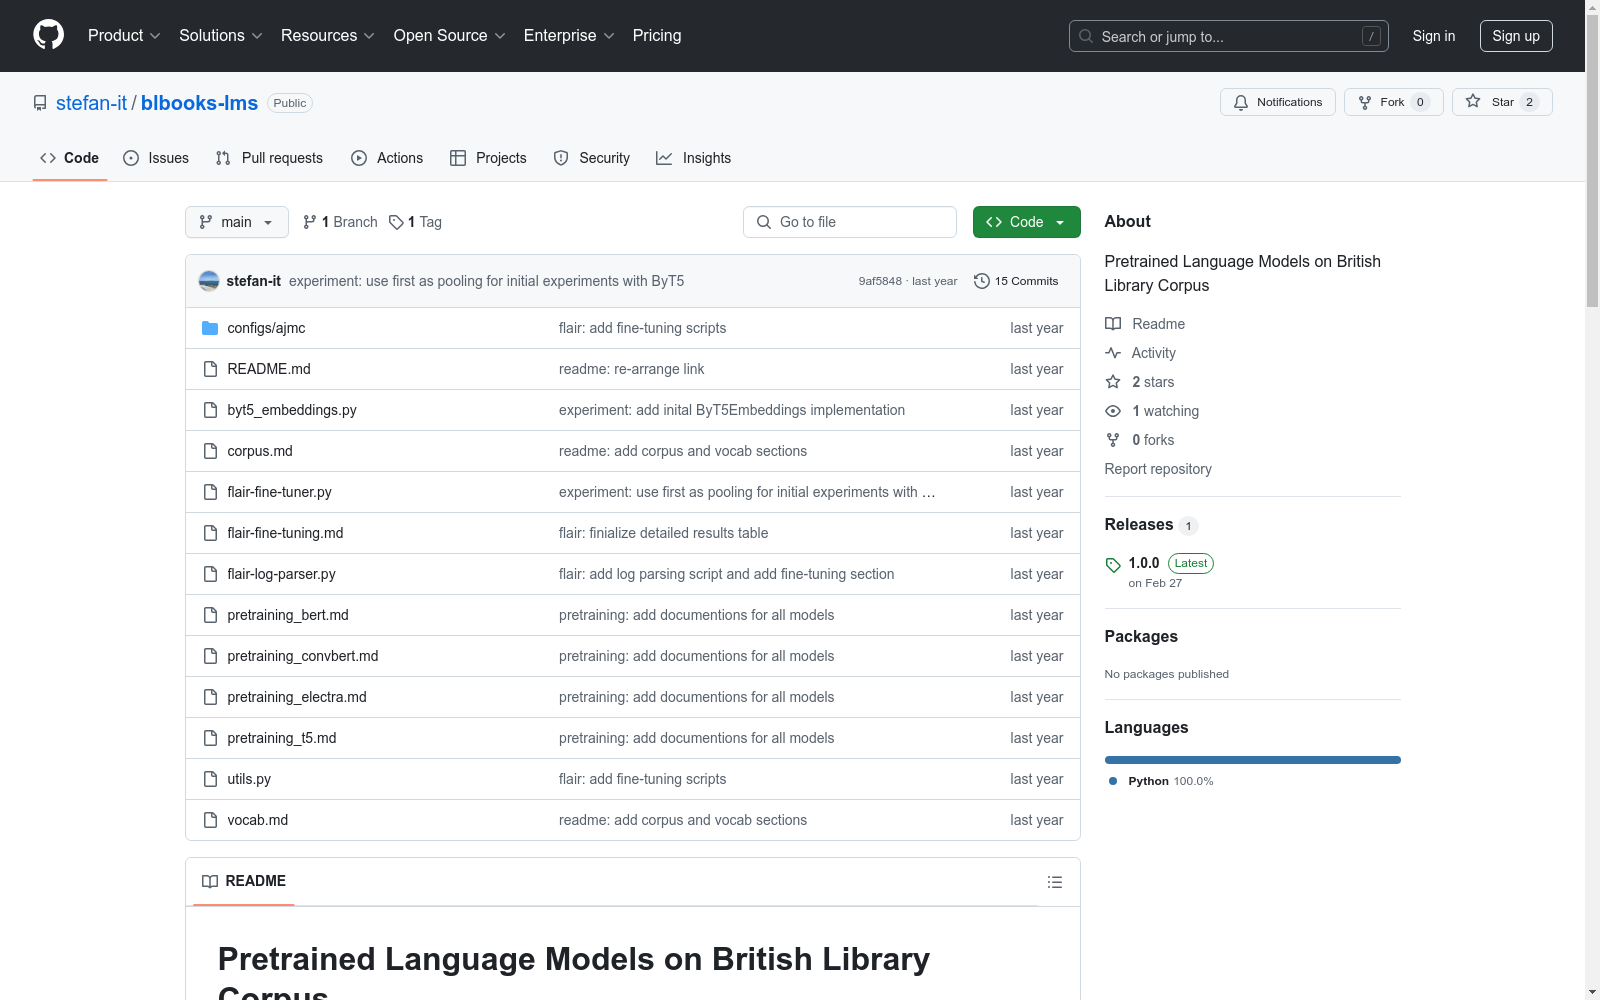Click the file icon next to pretraining_bert.md

click(210, 615)
